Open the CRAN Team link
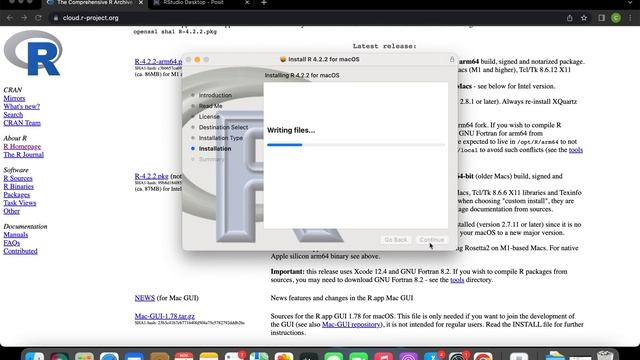This screenshot has height=360, width=640. pos(22,123)
